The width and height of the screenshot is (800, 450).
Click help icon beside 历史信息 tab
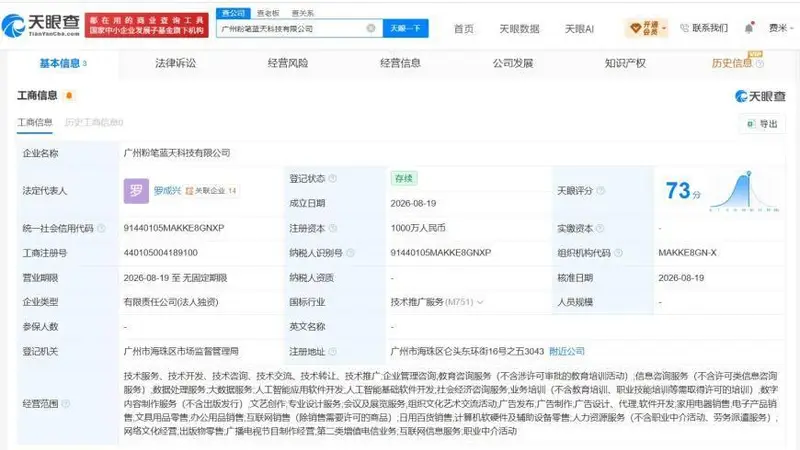pyautogui.click(x=760, y=64)
